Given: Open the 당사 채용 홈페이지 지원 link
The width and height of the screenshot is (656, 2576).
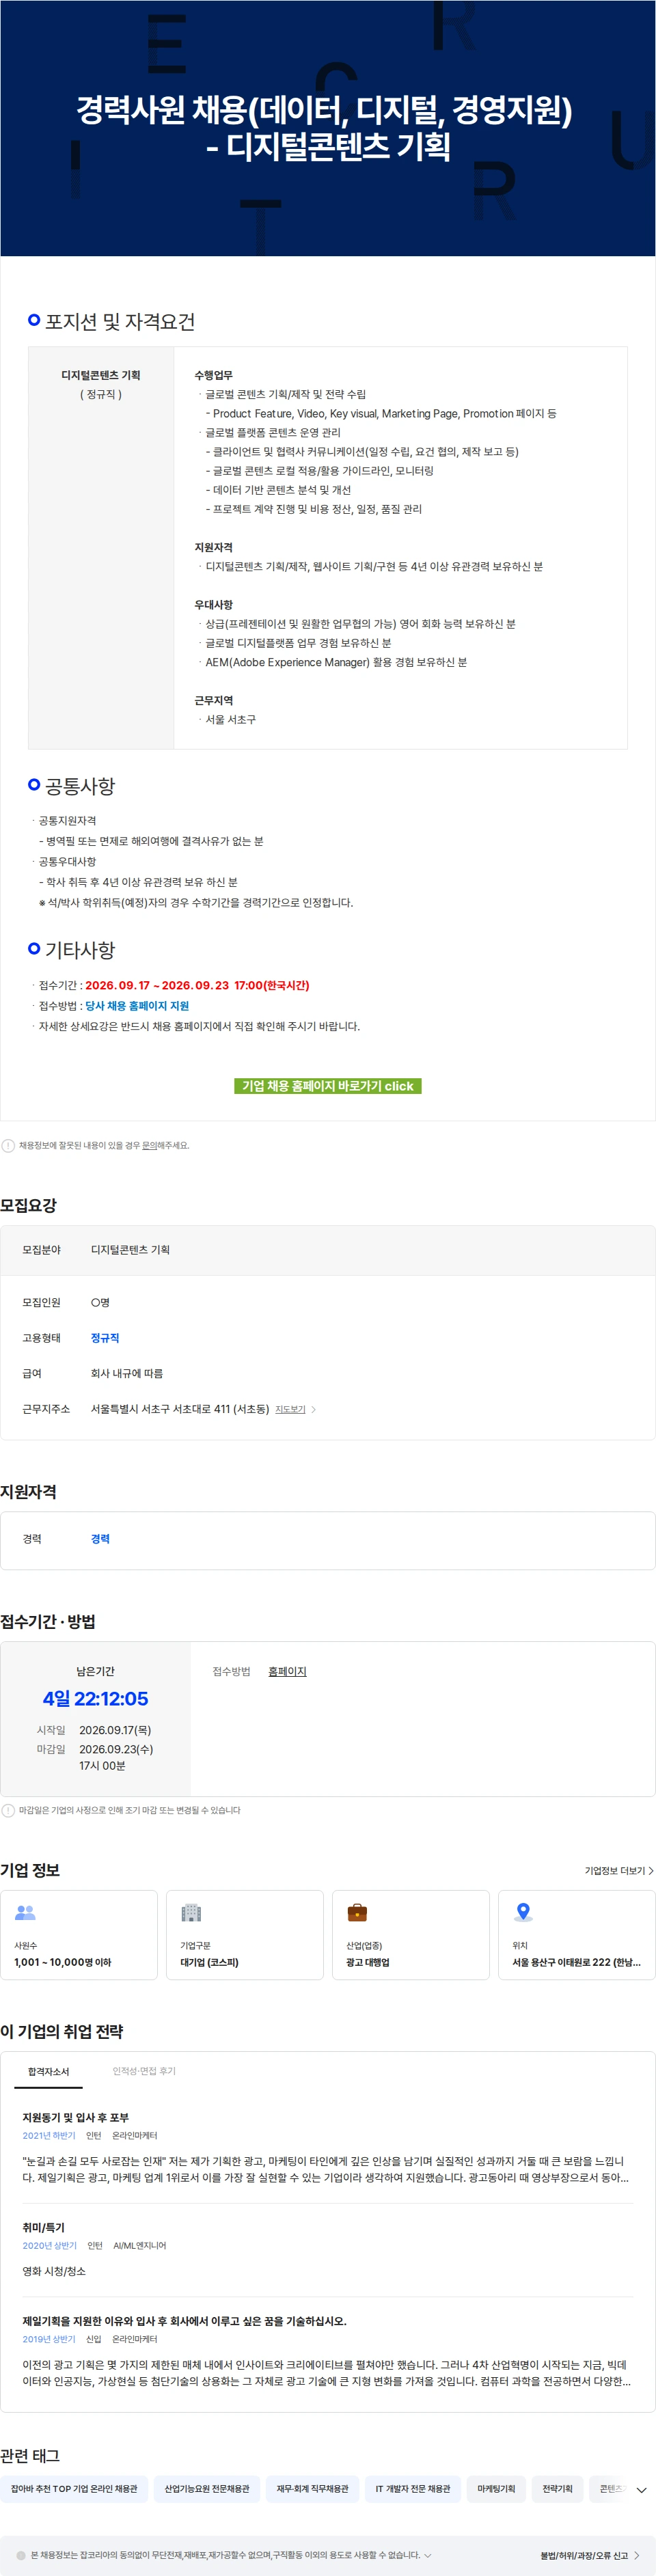Looking at the screenshot, I should pos(137,1005).
